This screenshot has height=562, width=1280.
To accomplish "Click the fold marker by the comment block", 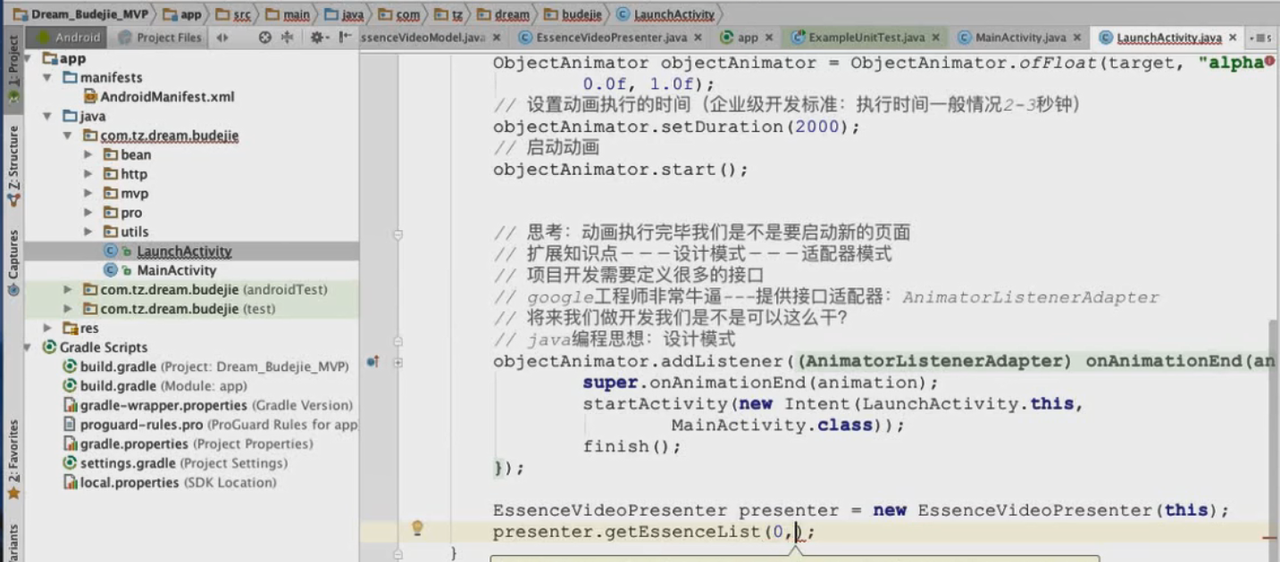I will coord(398,234).
